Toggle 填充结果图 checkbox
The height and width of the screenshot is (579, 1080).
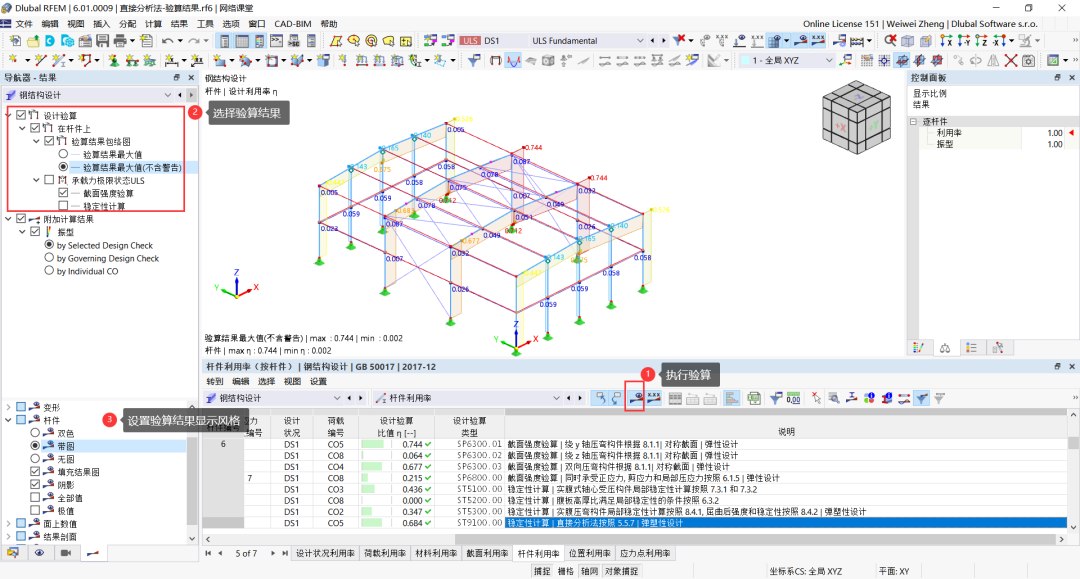(35, 472)
